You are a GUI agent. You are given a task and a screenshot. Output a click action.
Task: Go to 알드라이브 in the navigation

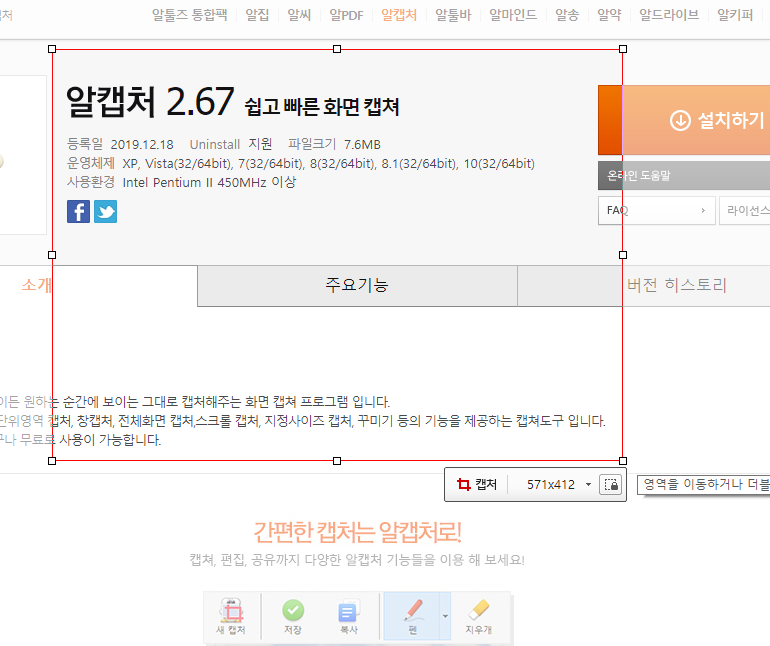[669, 15]
